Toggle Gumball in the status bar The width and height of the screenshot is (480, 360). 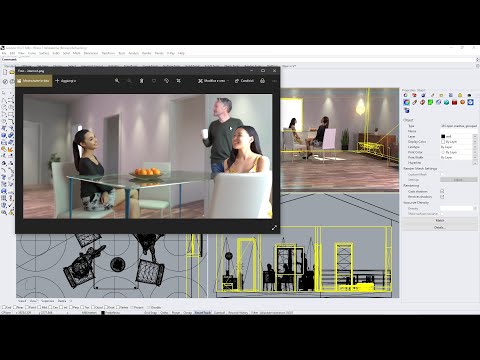click(219, 313)
